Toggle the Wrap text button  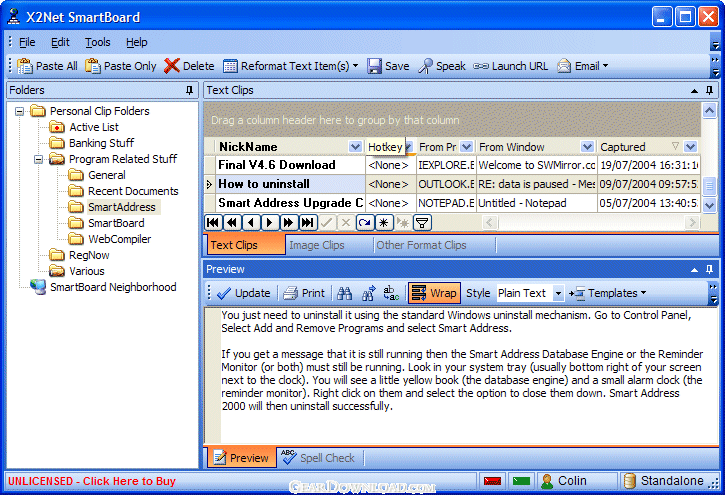point(434,293)
